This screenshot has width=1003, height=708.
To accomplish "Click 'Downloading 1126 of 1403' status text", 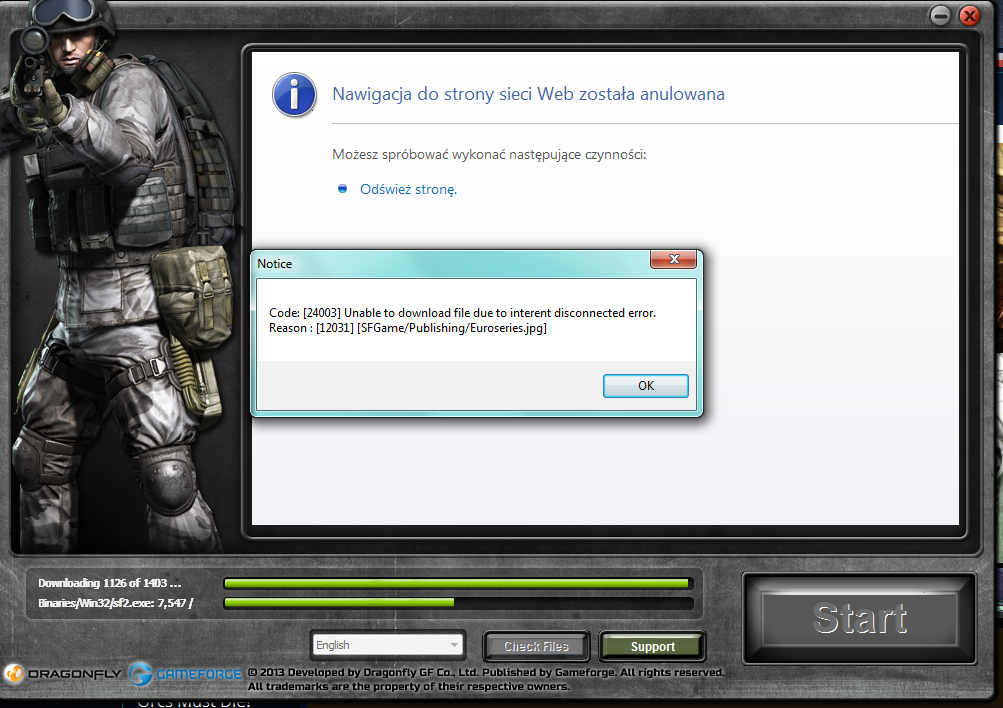I will pyautogui.click(x=109, y=583).
